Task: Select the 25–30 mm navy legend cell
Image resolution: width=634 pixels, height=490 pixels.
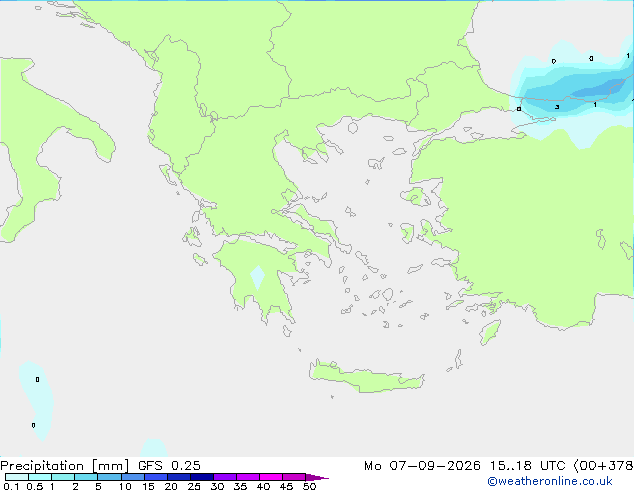Action: coord(202,477)
